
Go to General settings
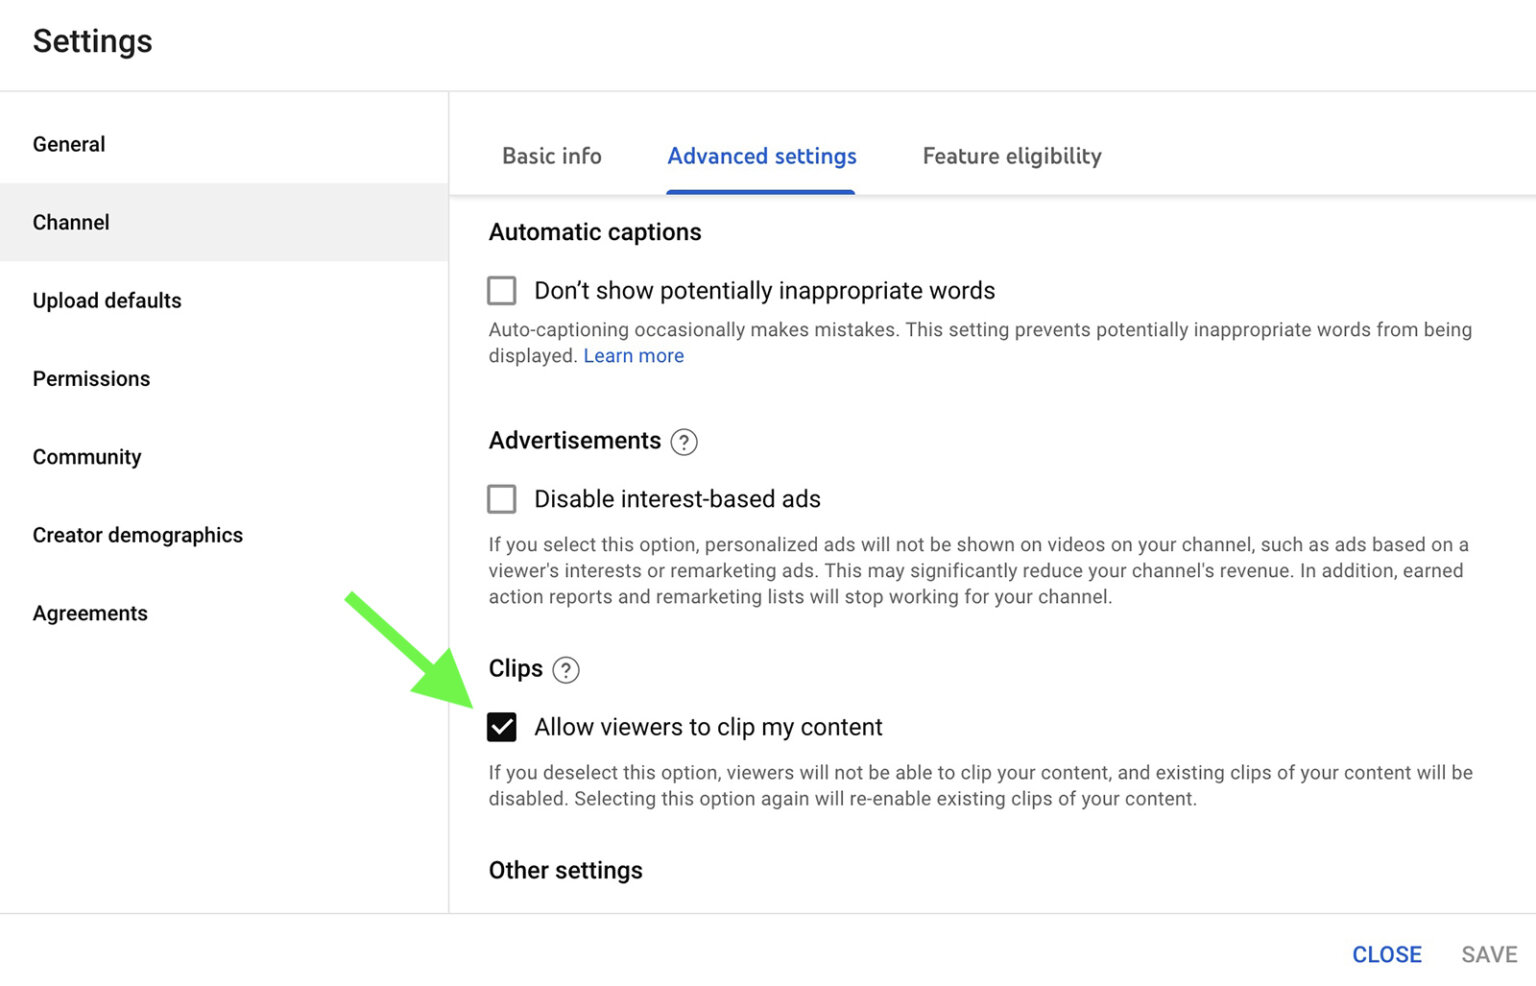click(68, 143)
